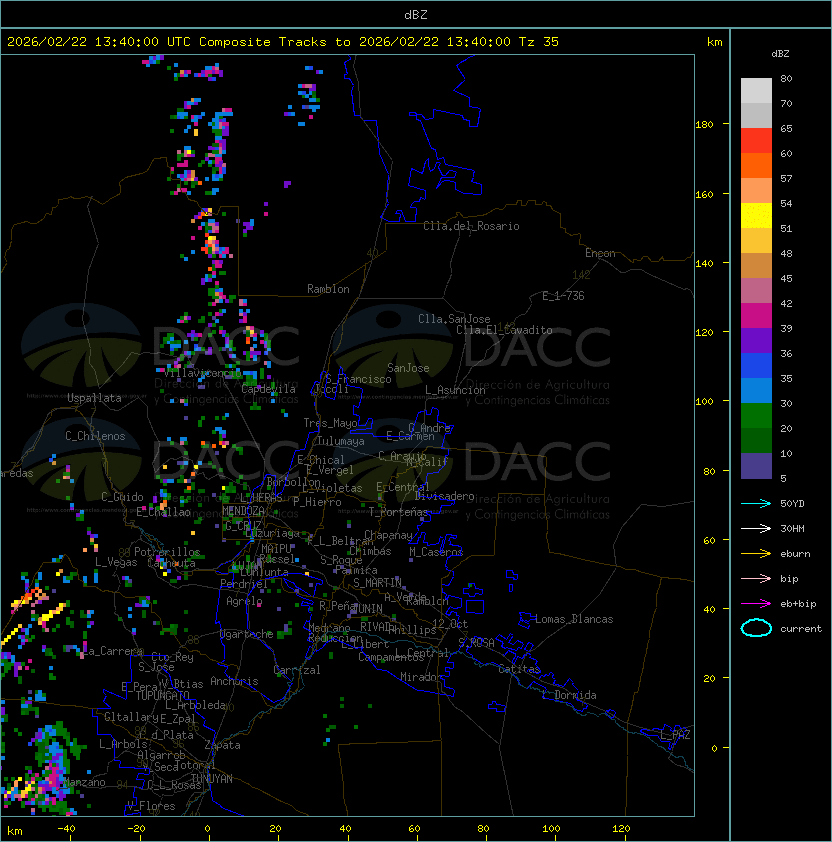The height and width of the screenshot is (842, 832).
Task: Click the 'Carrizal' map label
Action: coord(296,670)
